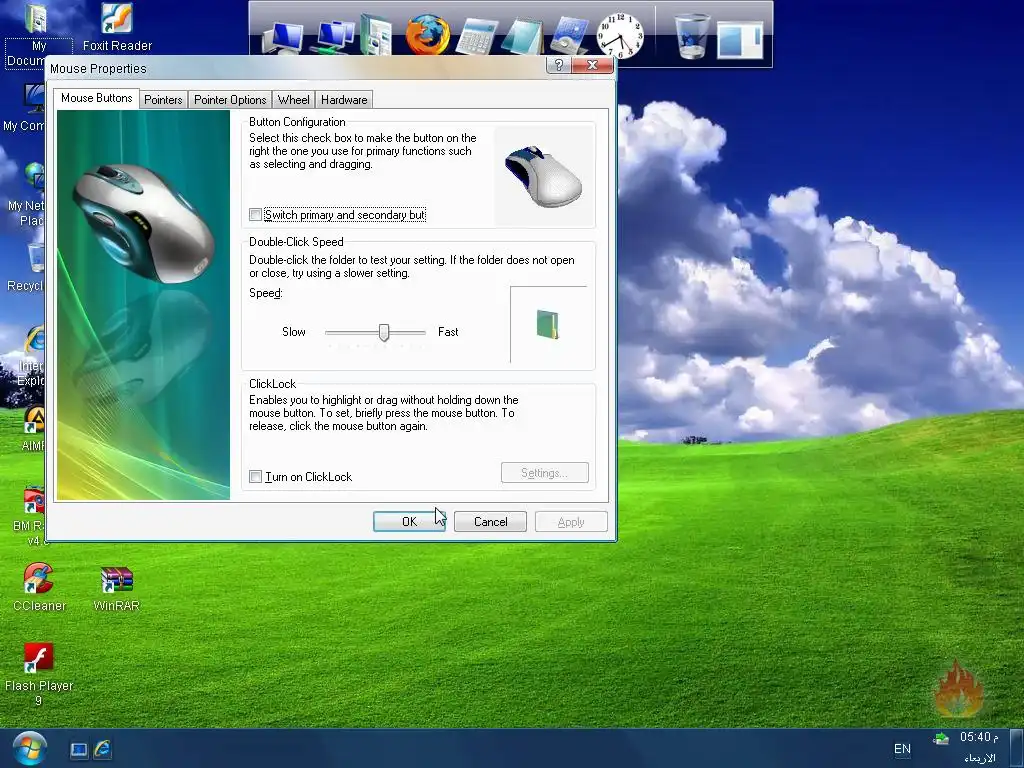Switch to the Wheel tab
Image resolution: width=1024 pixels, height=768 pixels.
pyautogui.click(x=293, y=100)
